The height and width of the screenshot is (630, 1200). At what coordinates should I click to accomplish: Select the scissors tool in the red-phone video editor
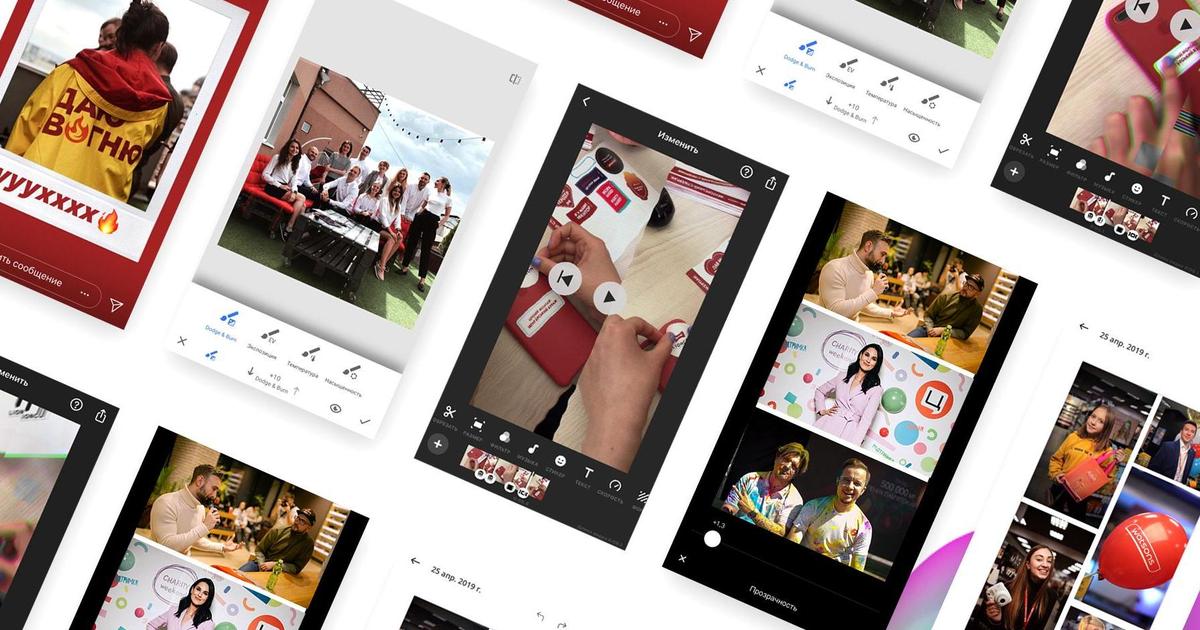1026,140
